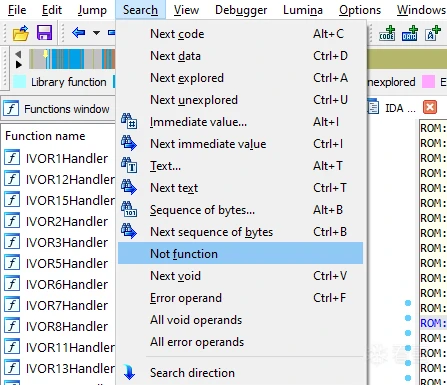Open the back-history dropdown arrow

[x=96, y=33]
